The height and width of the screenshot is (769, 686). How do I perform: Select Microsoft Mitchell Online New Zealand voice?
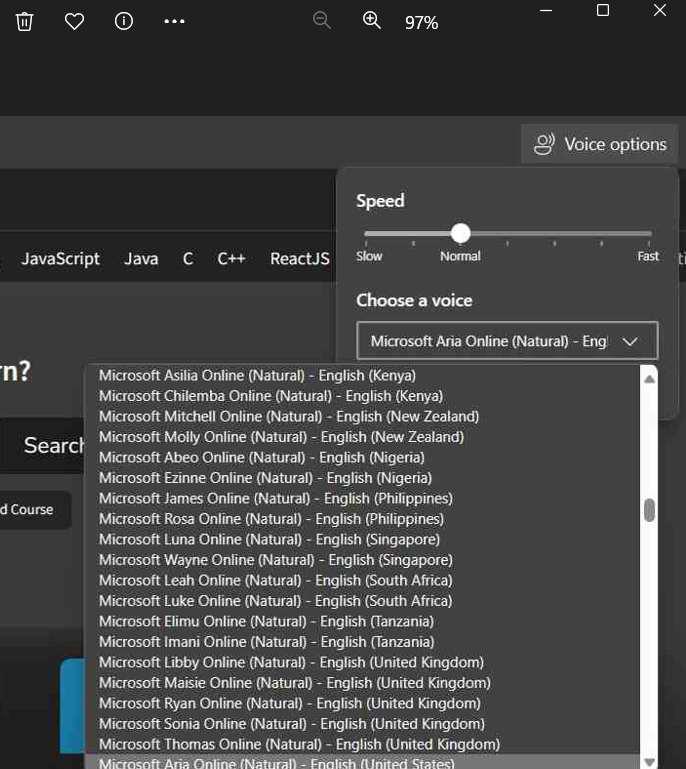(x=288, y=416)
